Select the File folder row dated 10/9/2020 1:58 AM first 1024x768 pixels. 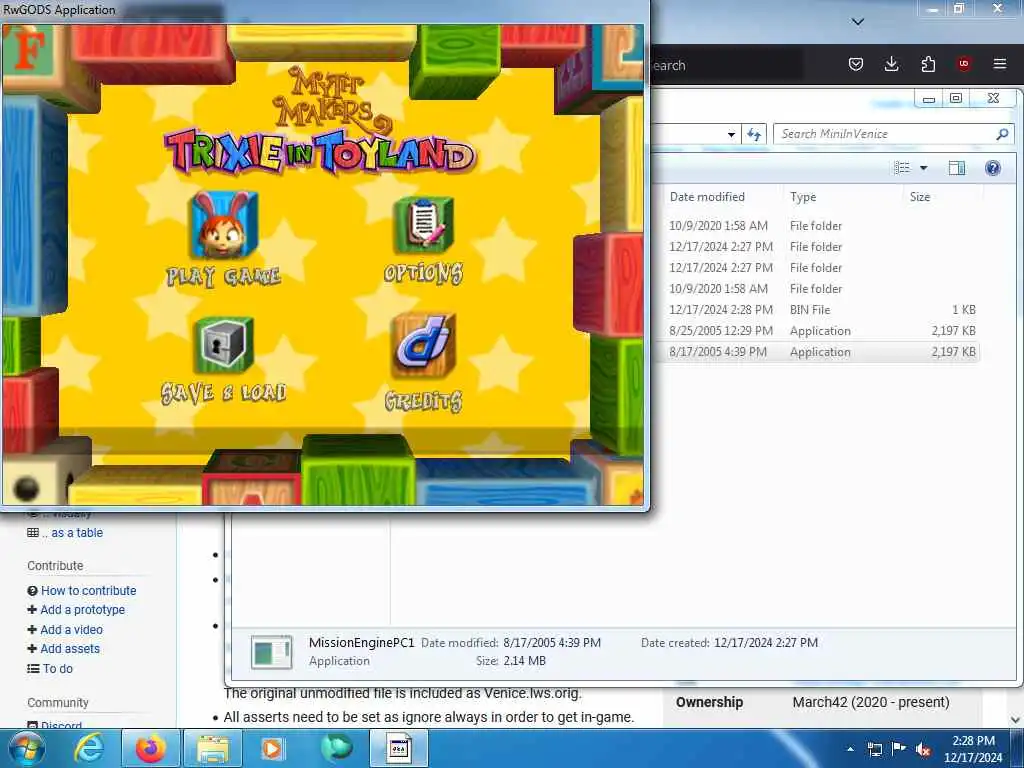pyautogui.click(x=822, y=225)
